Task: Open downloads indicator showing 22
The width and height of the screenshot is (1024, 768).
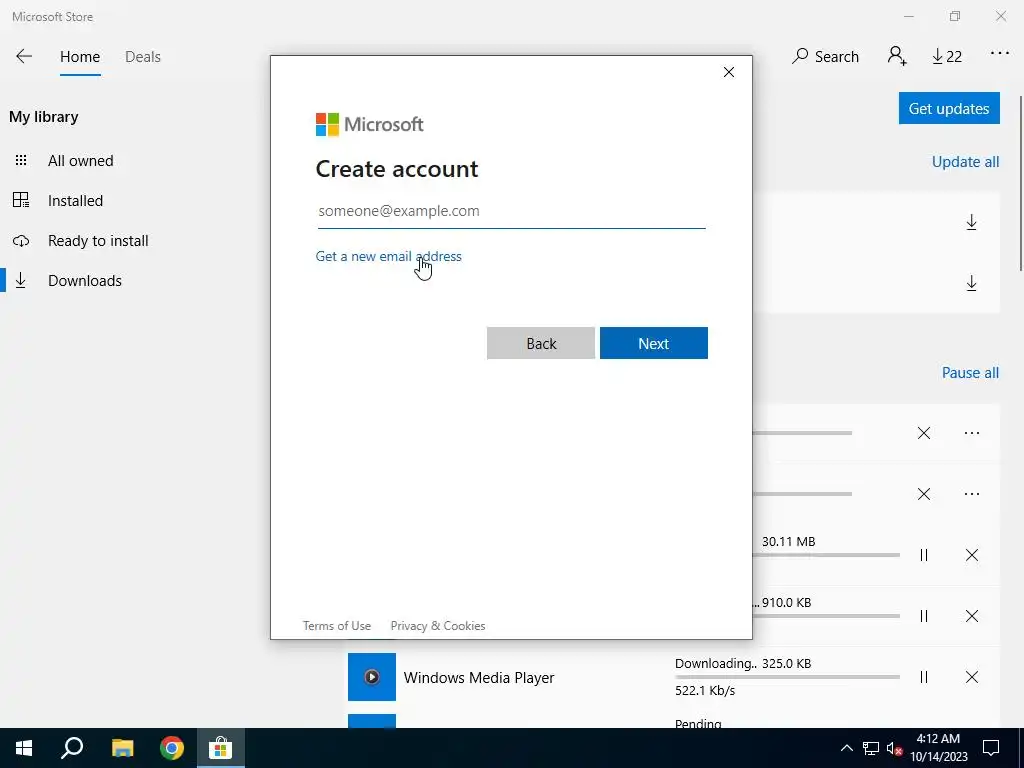Action: [x=947, y=57]
